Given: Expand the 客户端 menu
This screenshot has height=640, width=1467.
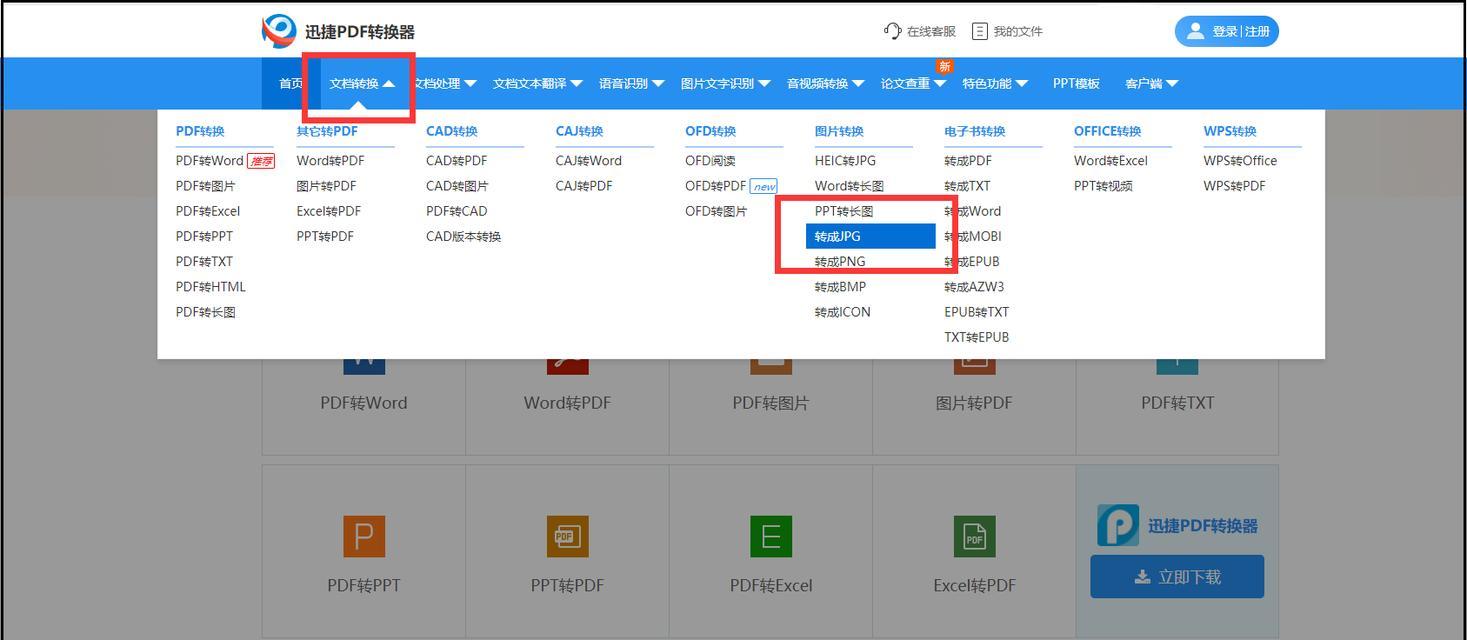Looking at the screenshot, I should [x=1152, y=83].
